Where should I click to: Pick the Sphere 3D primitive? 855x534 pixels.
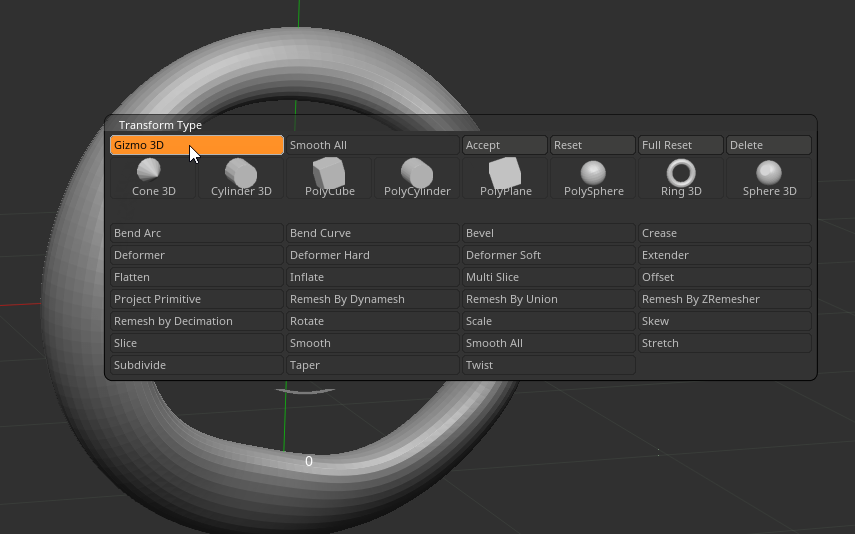(769, 177)
